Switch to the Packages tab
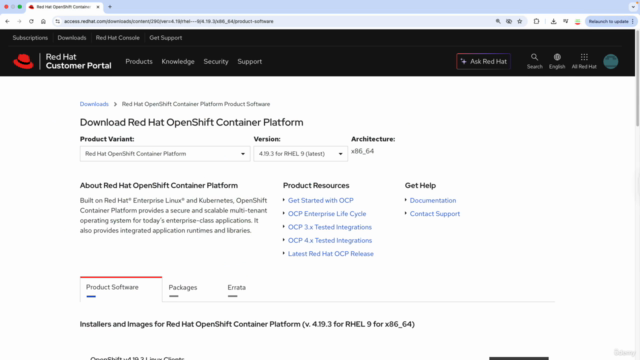This screenshot has height=360, width=640. click(x=183, y=288)
